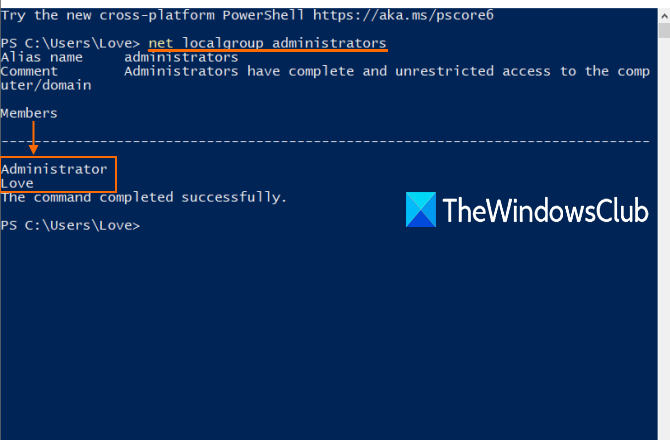Viewport: 670px width, 440px height.
Task: Click the "Comment" label
Action: 29,71
